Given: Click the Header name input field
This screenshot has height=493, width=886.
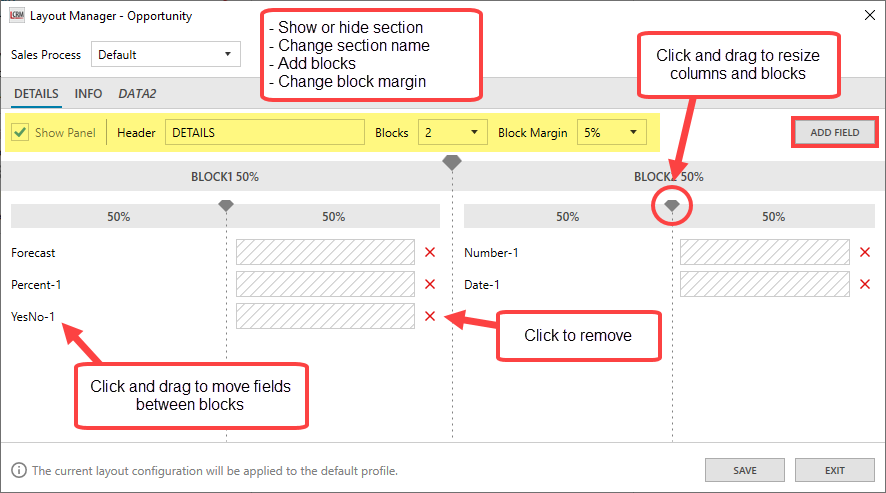Looking at the screenshot, I should (x=264, y=132).
